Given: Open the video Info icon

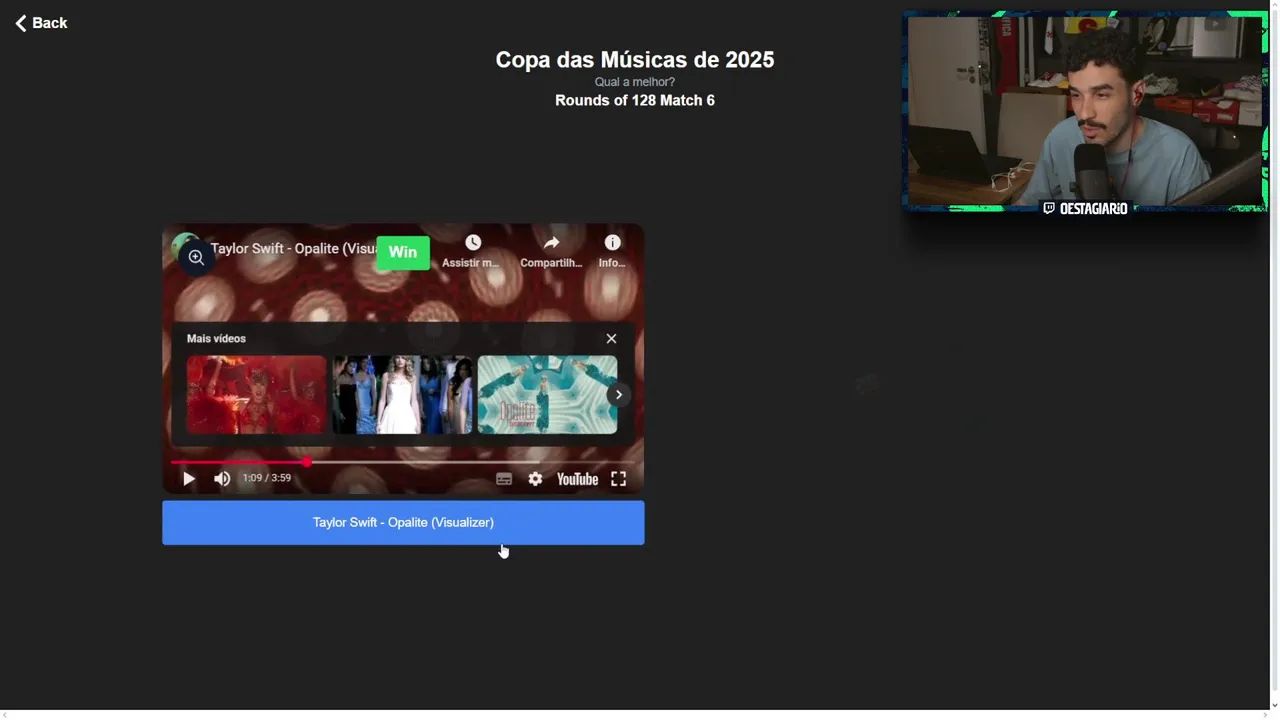Looking at the screenshot, I should pyautogui.click(x=612, y=243).
